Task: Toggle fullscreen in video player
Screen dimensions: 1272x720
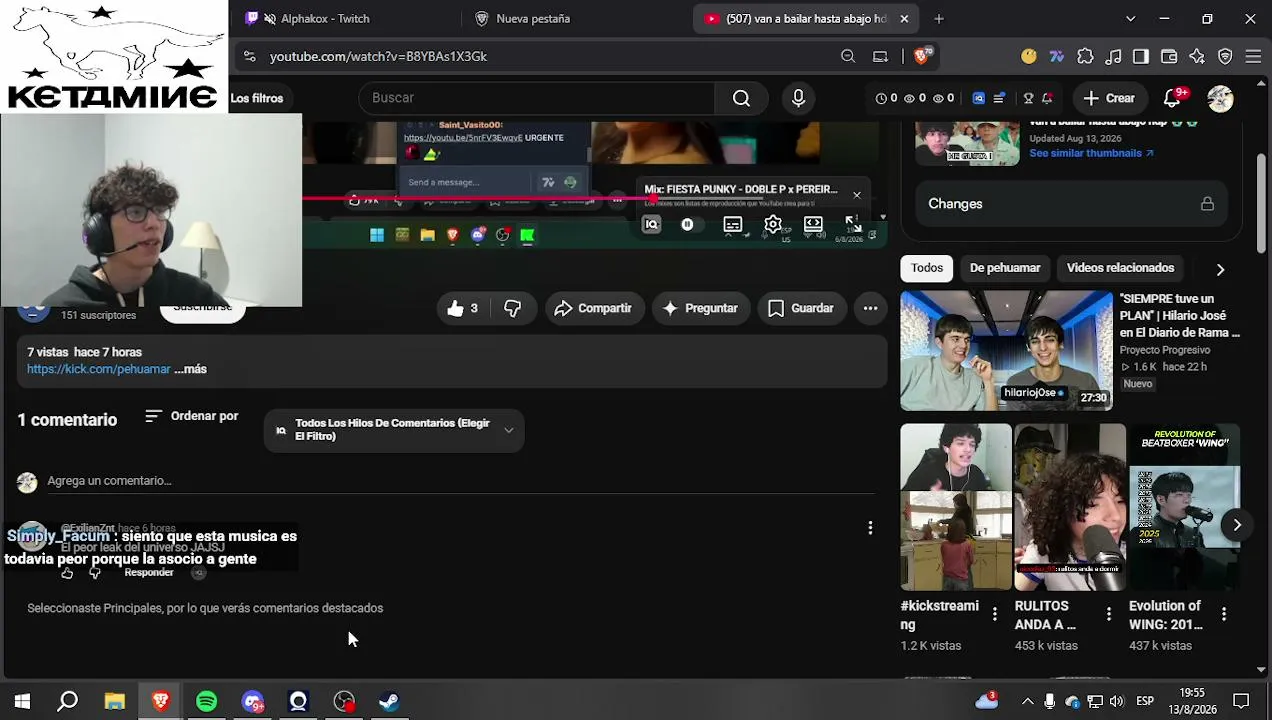Action: click(x=852, y=223)
